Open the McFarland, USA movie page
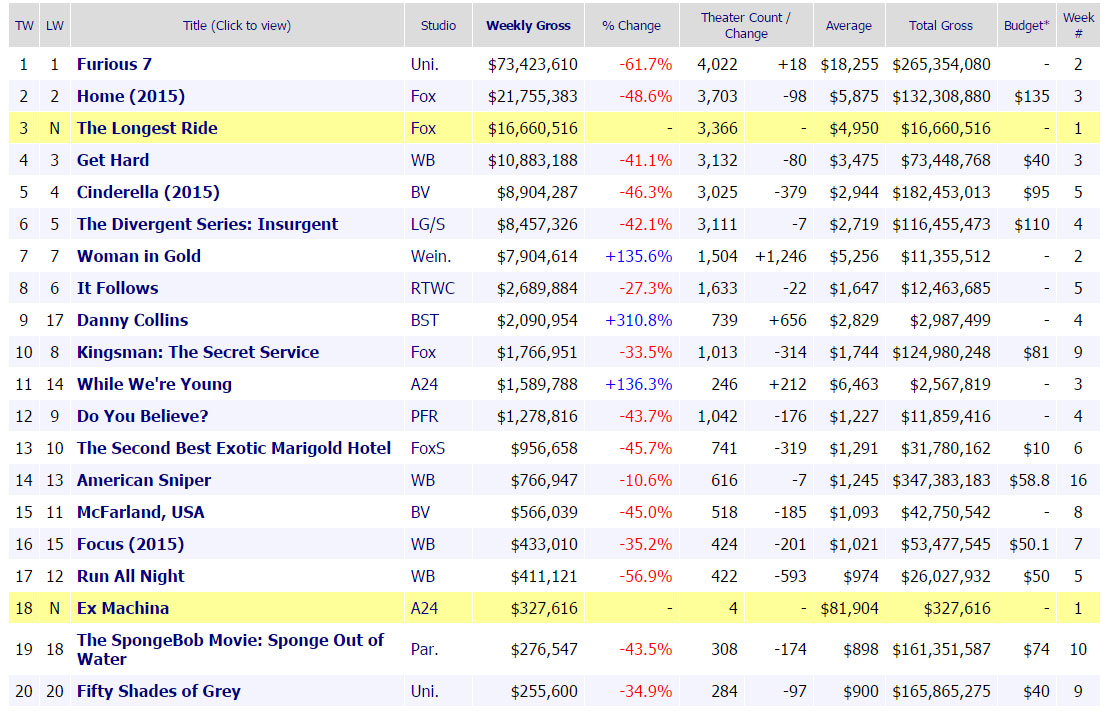Image resolution: width=1115 pixels, height=712 pixels. 141,512
